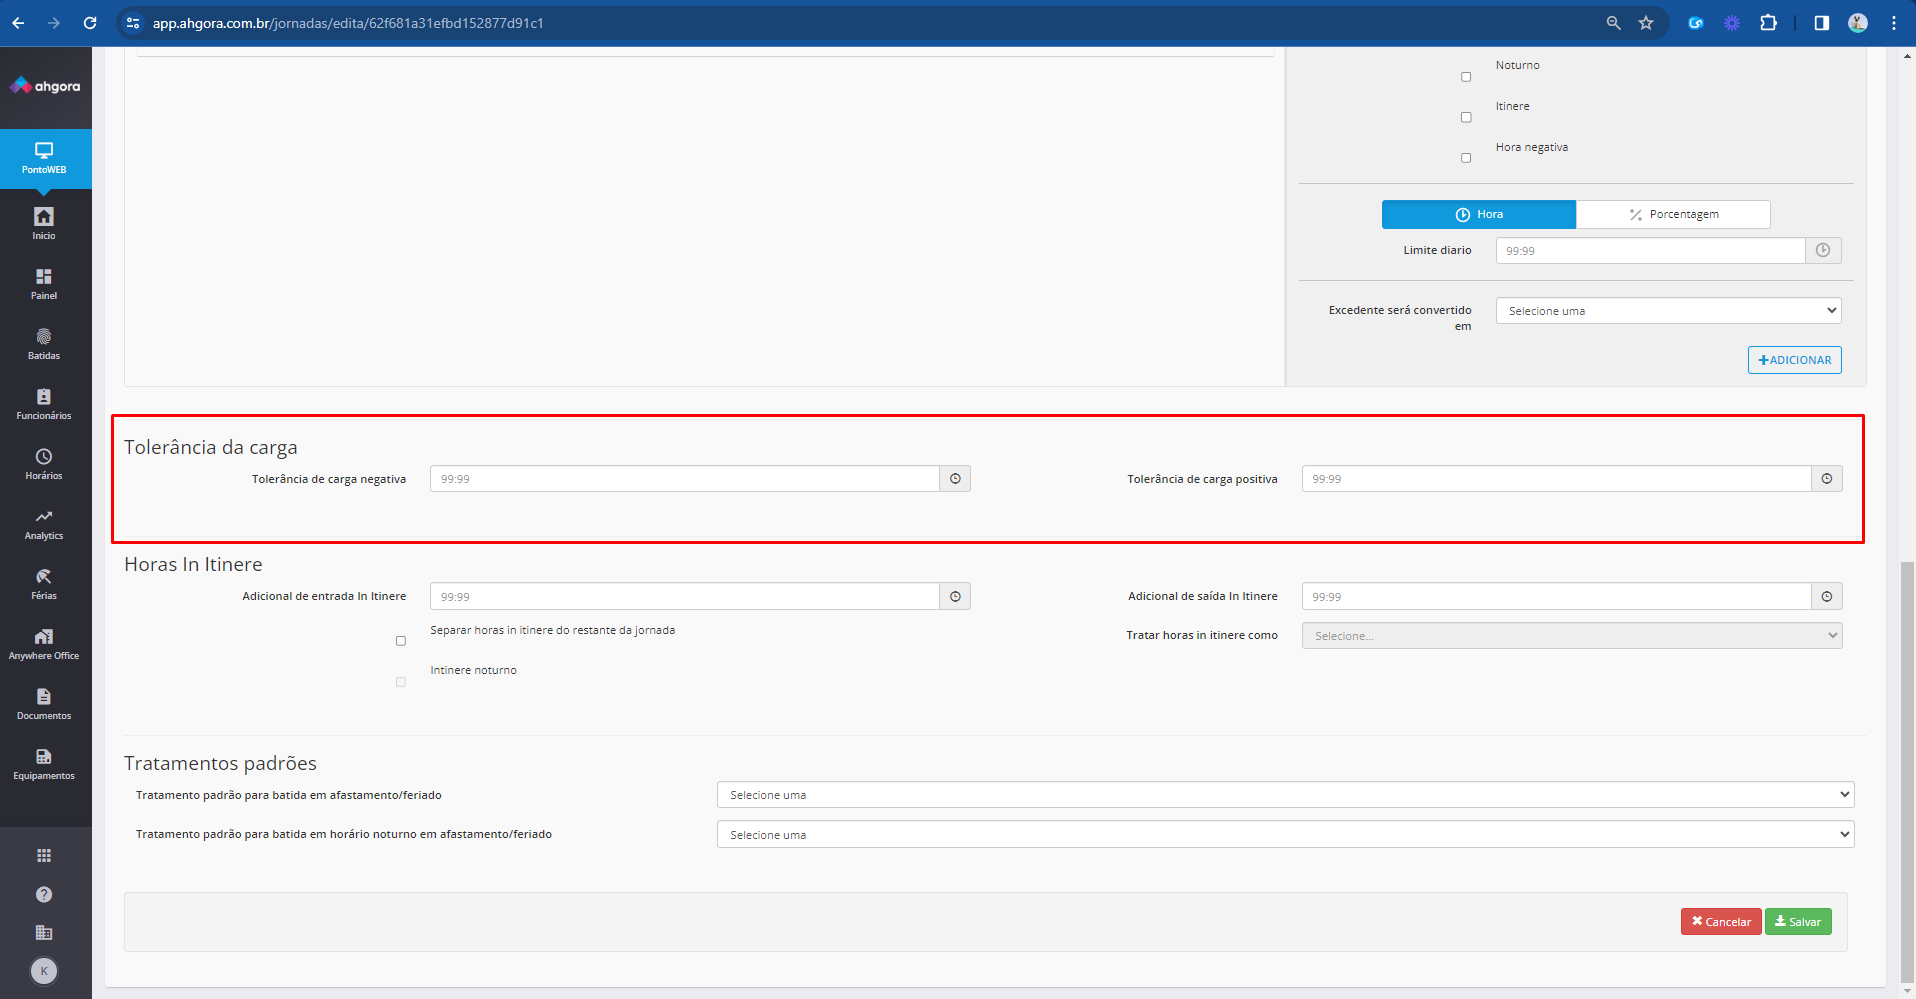Screen dimensions: 1916x999
Task: Click into Tolerância de carga negativa field
Action: 685,479
